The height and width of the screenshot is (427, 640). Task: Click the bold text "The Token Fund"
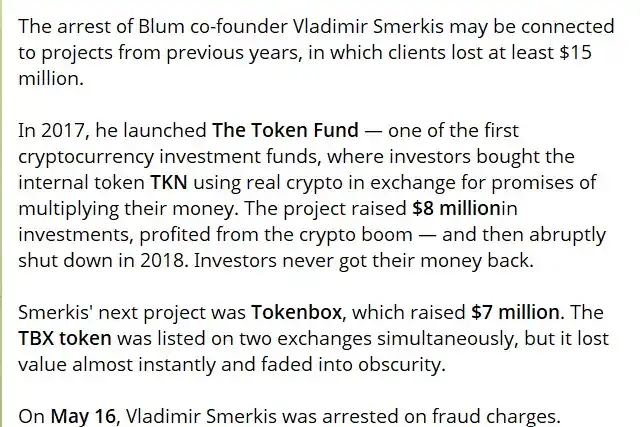pyautogui.click(x=285, y=131)
